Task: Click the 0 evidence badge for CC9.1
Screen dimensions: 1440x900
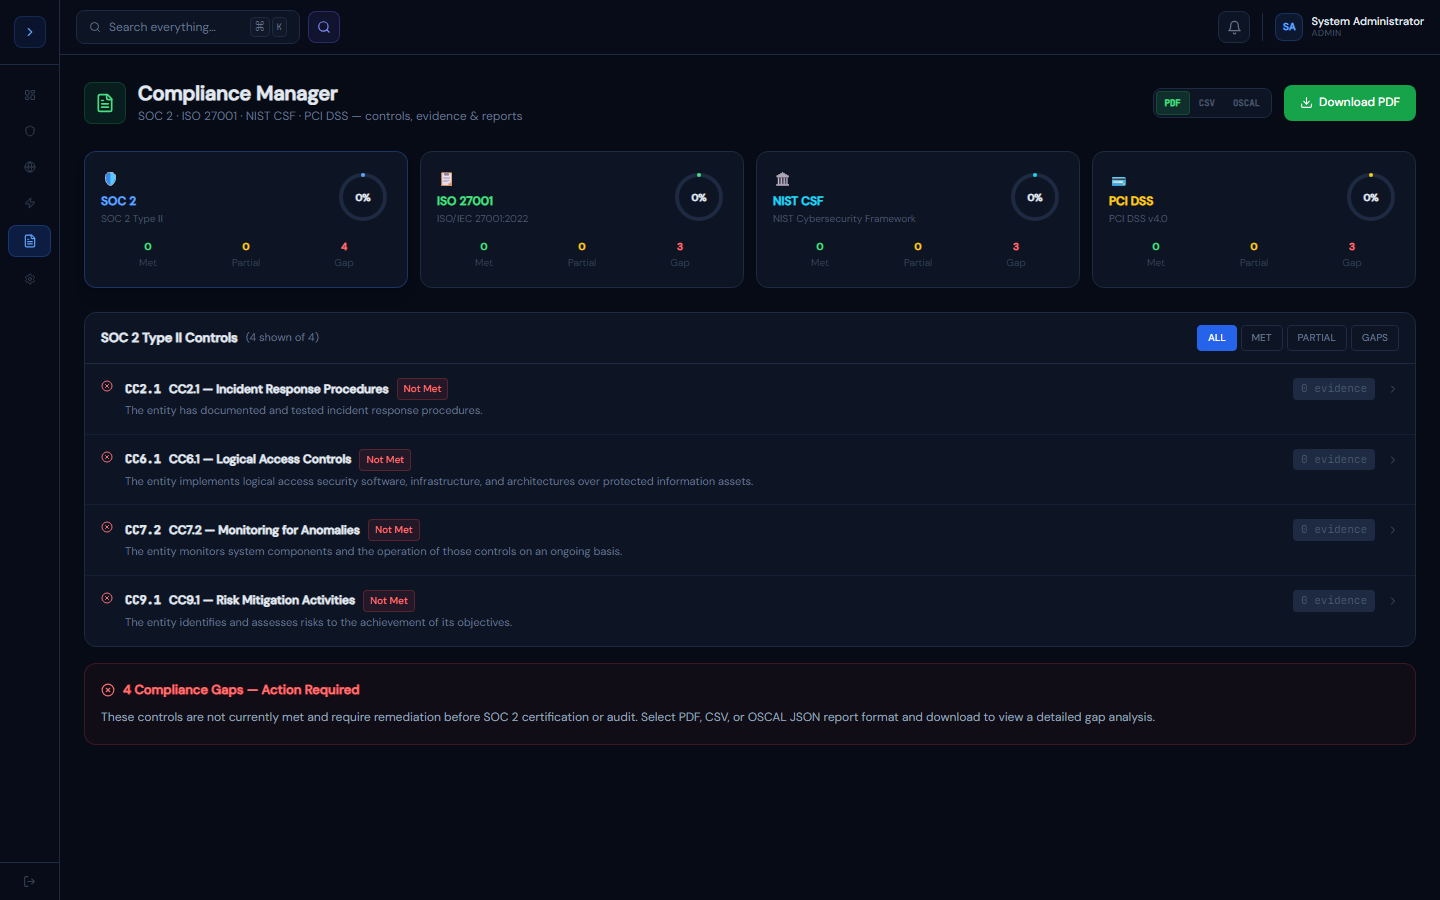Action: [1334, 601]
